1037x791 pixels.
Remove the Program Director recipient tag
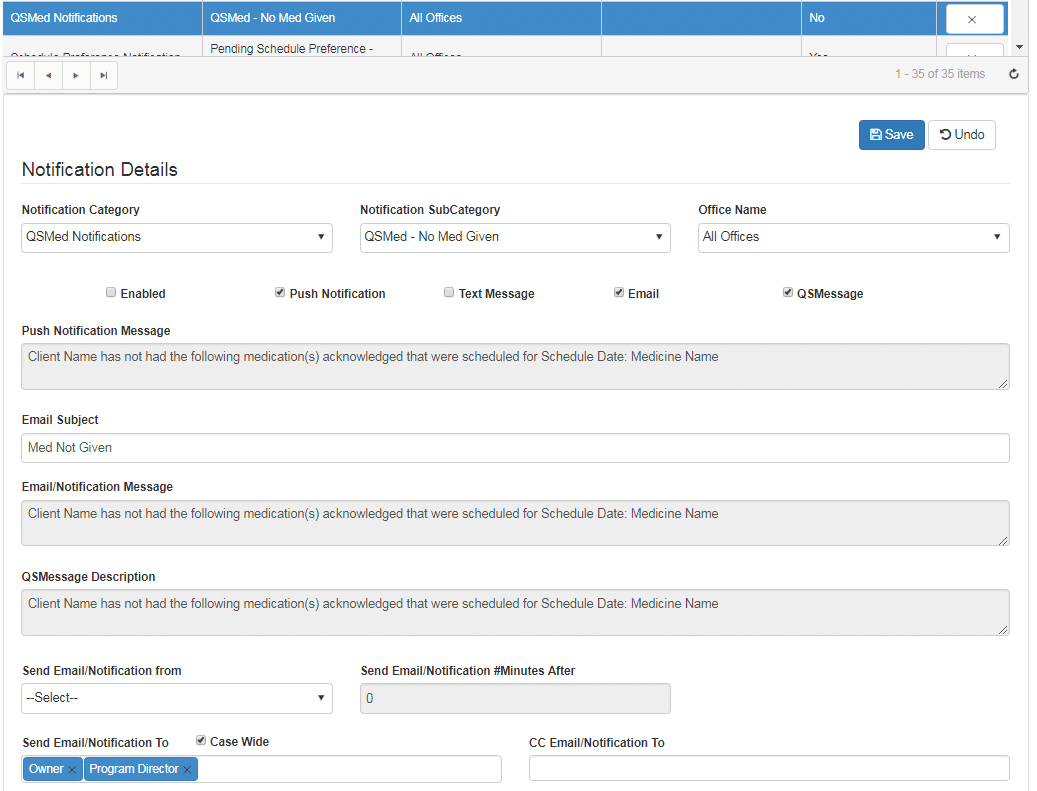coord(187,770)
